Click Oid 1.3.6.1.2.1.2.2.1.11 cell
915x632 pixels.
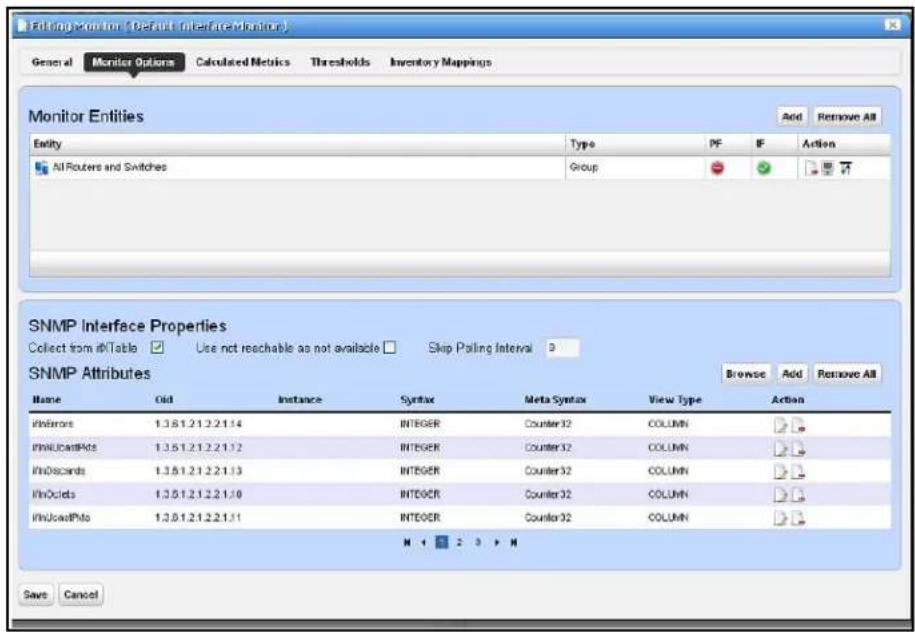[x=198, y=518]
